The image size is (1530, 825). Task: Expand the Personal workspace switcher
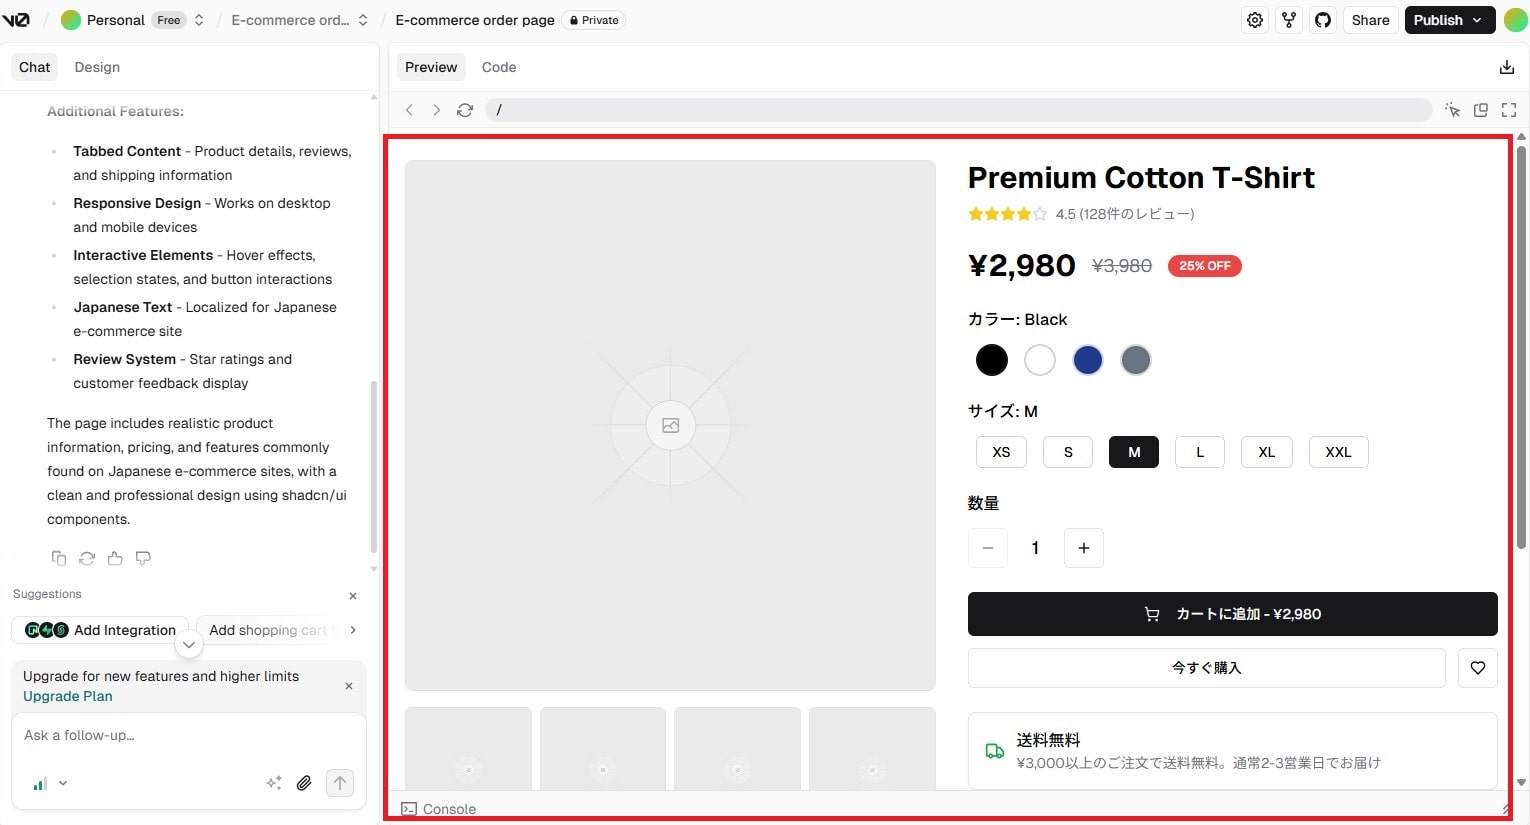pyautogui.click(x=199, y=20)
